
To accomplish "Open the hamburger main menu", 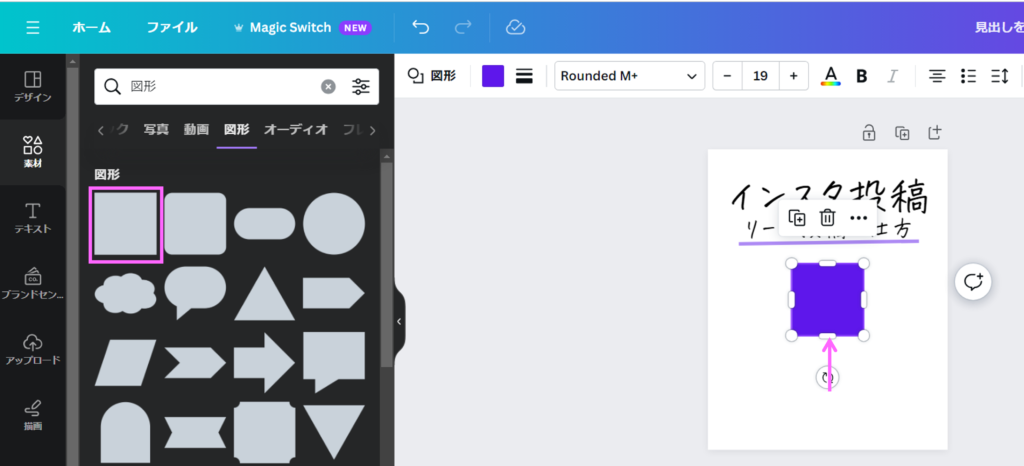I will click(x=33, y=27).
